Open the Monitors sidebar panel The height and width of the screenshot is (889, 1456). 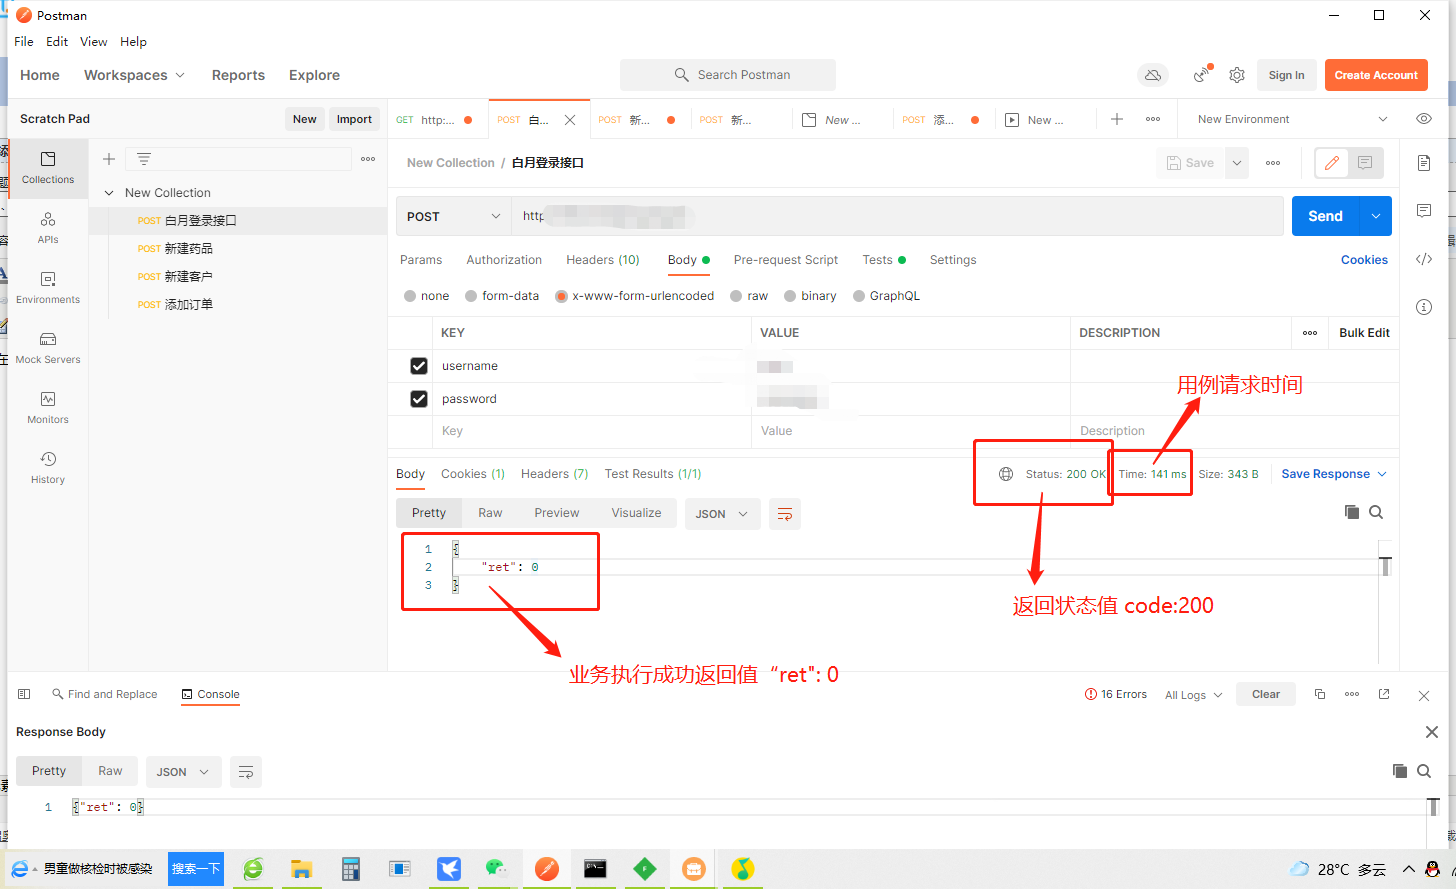(x=48, y=408)
